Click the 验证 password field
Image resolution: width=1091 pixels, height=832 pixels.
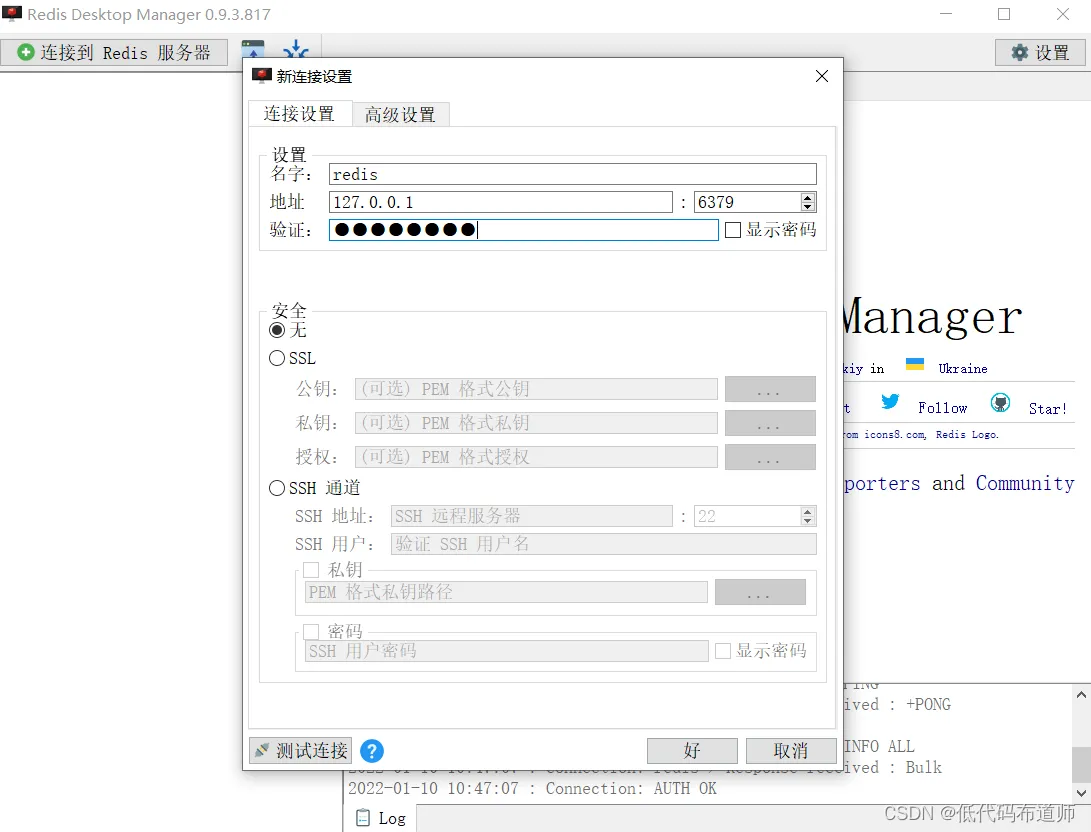point(524,230)
